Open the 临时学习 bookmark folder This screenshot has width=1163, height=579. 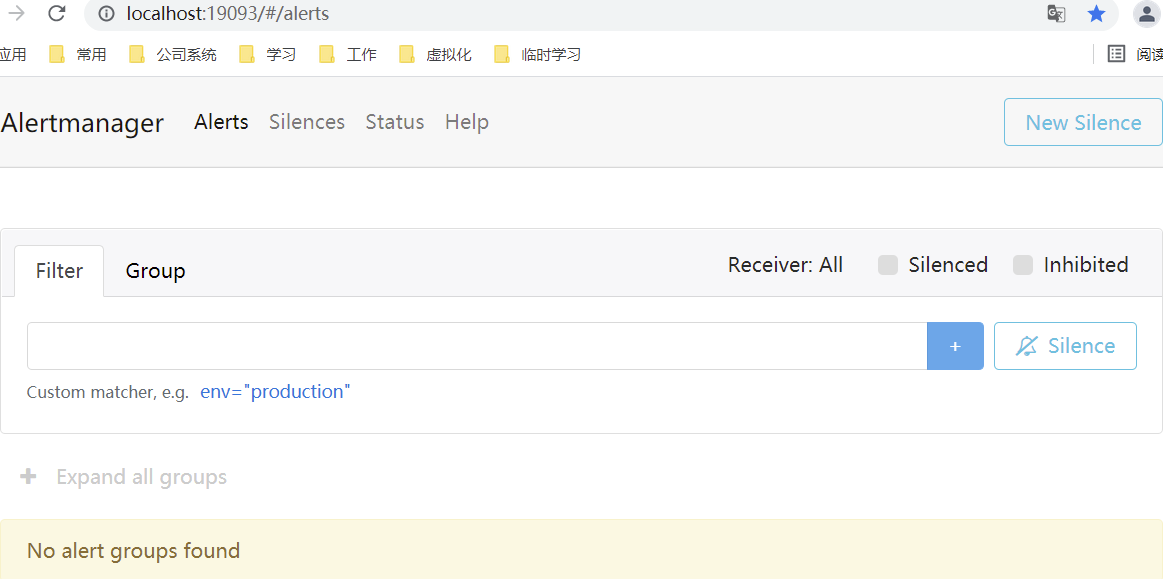[538, 54]
